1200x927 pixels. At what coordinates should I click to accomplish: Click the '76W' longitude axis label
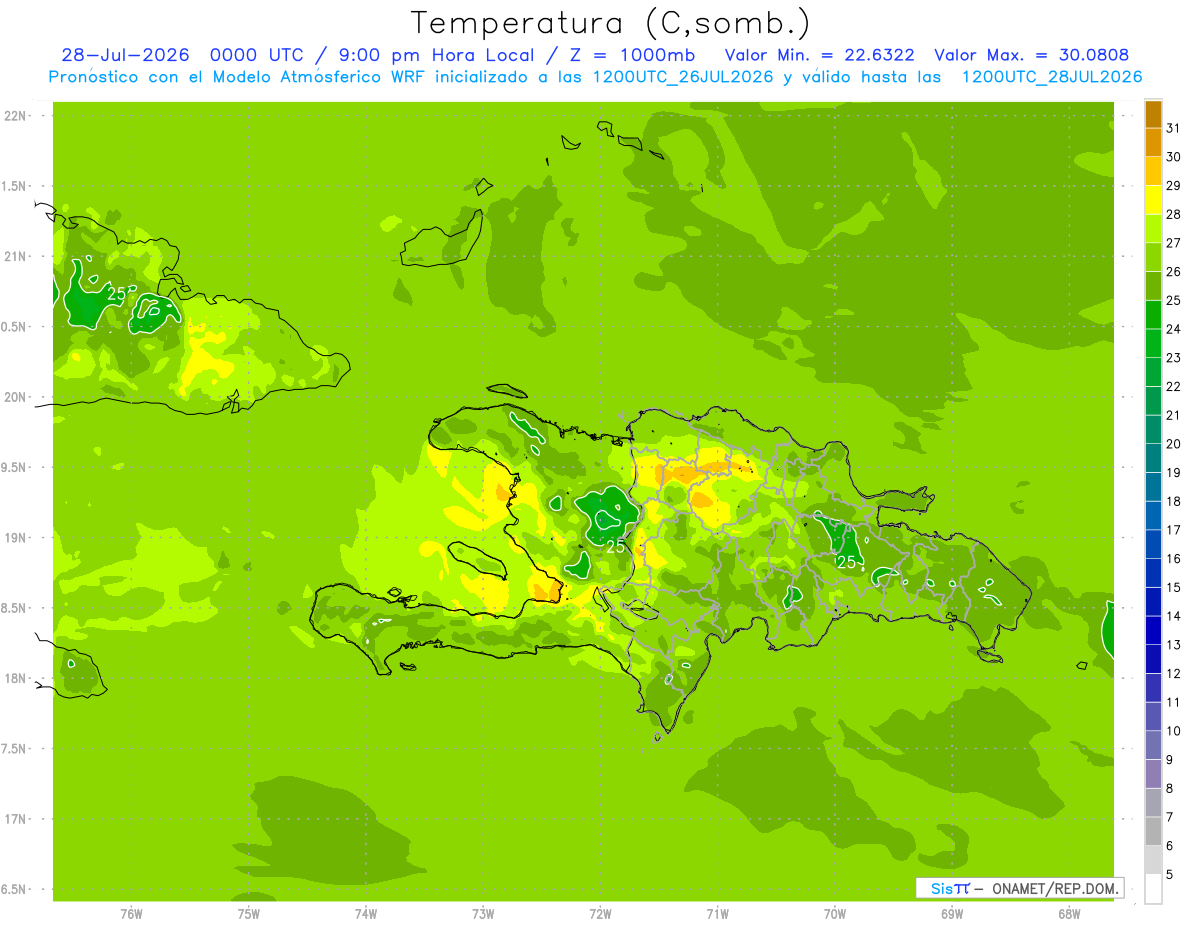pos(131,913)
